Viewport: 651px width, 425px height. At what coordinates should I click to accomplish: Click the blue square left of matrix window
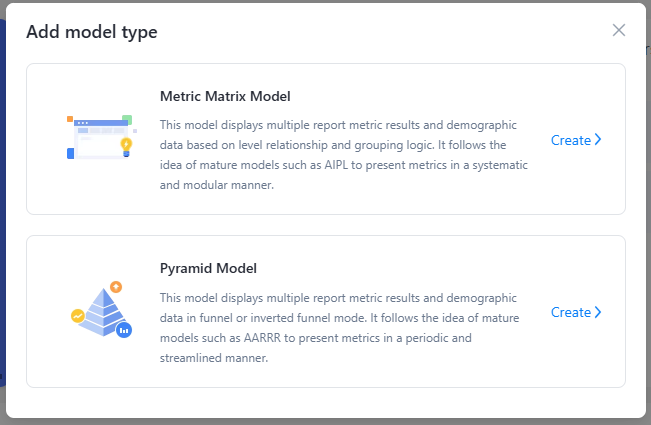71,153
